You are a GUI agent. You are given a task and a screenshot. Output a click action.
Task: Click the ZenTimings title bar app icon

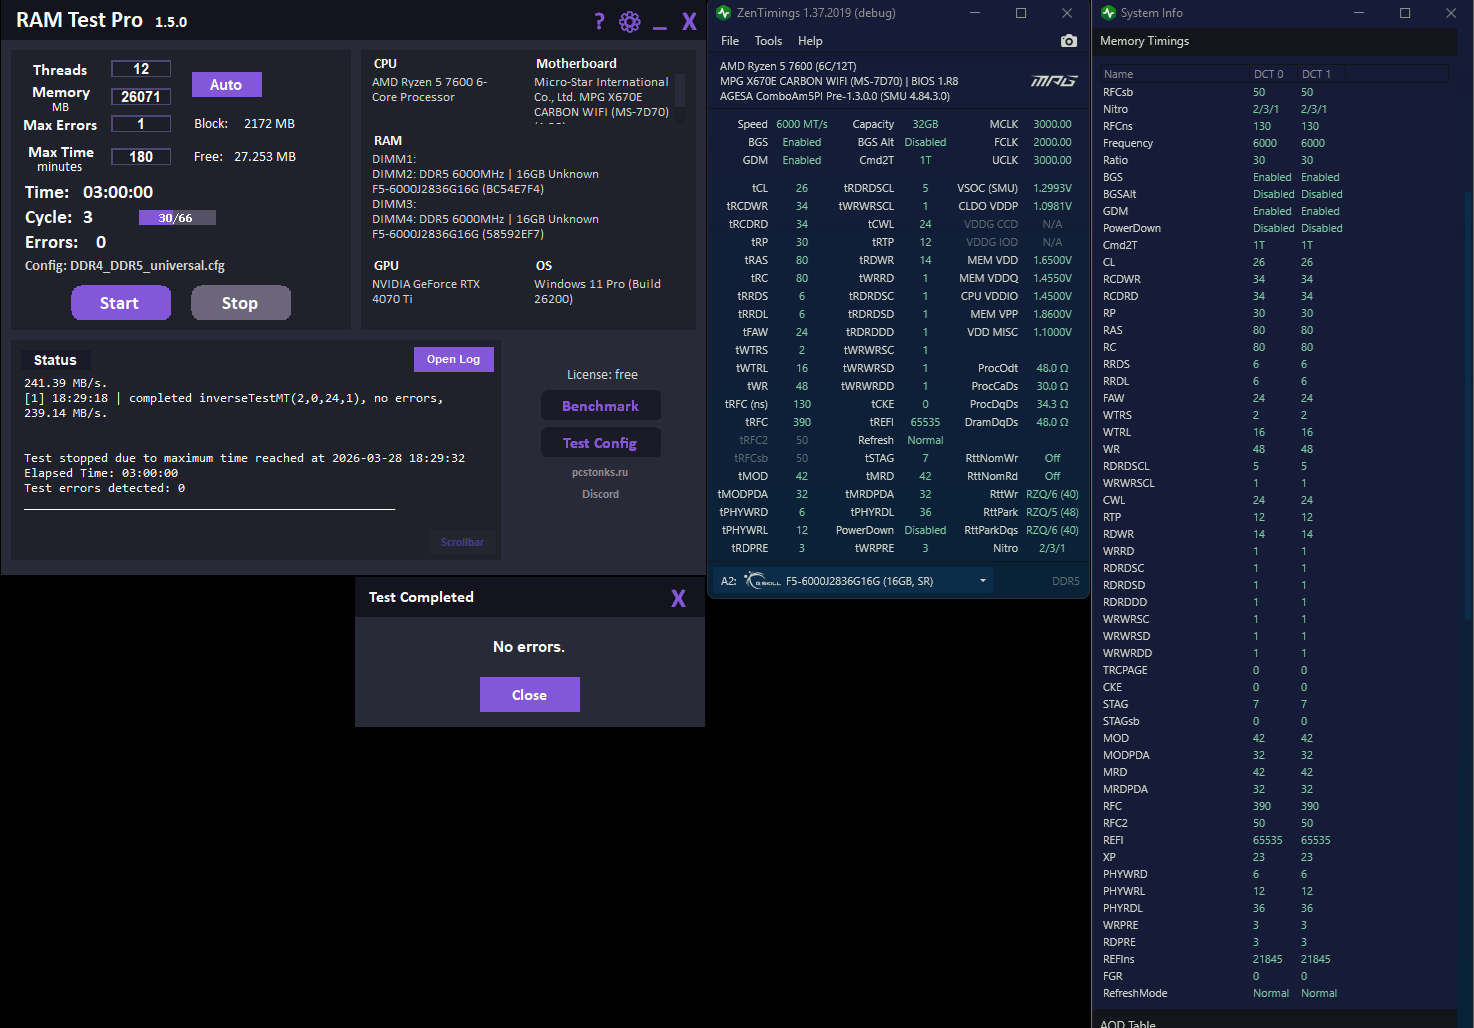tap(724, 13)
